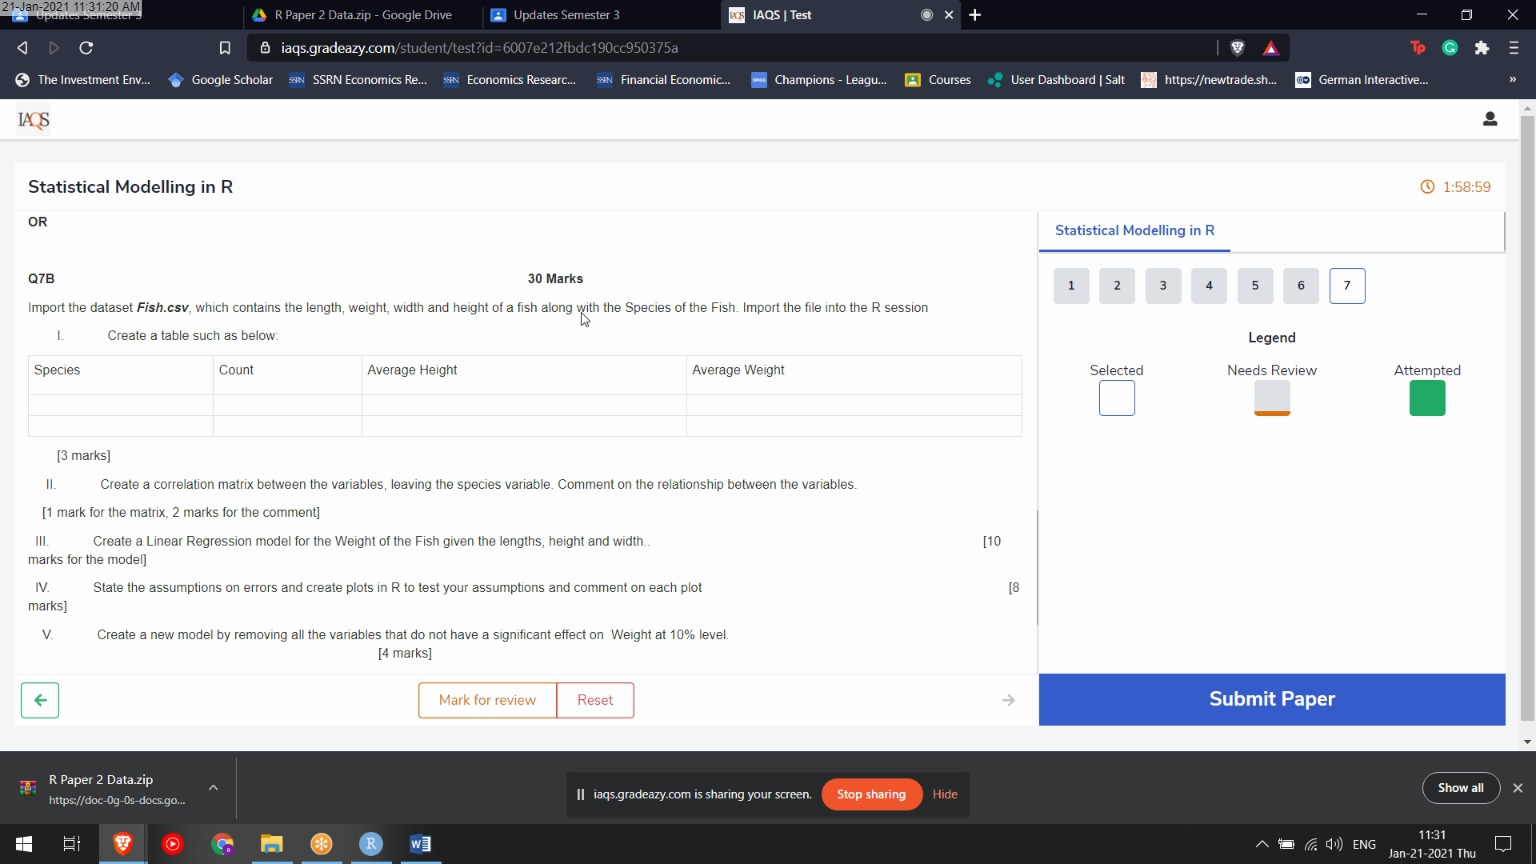Reload the page with the refresh icon
The height and width of the screenshot is (864, 1536).
coord(86,48)
